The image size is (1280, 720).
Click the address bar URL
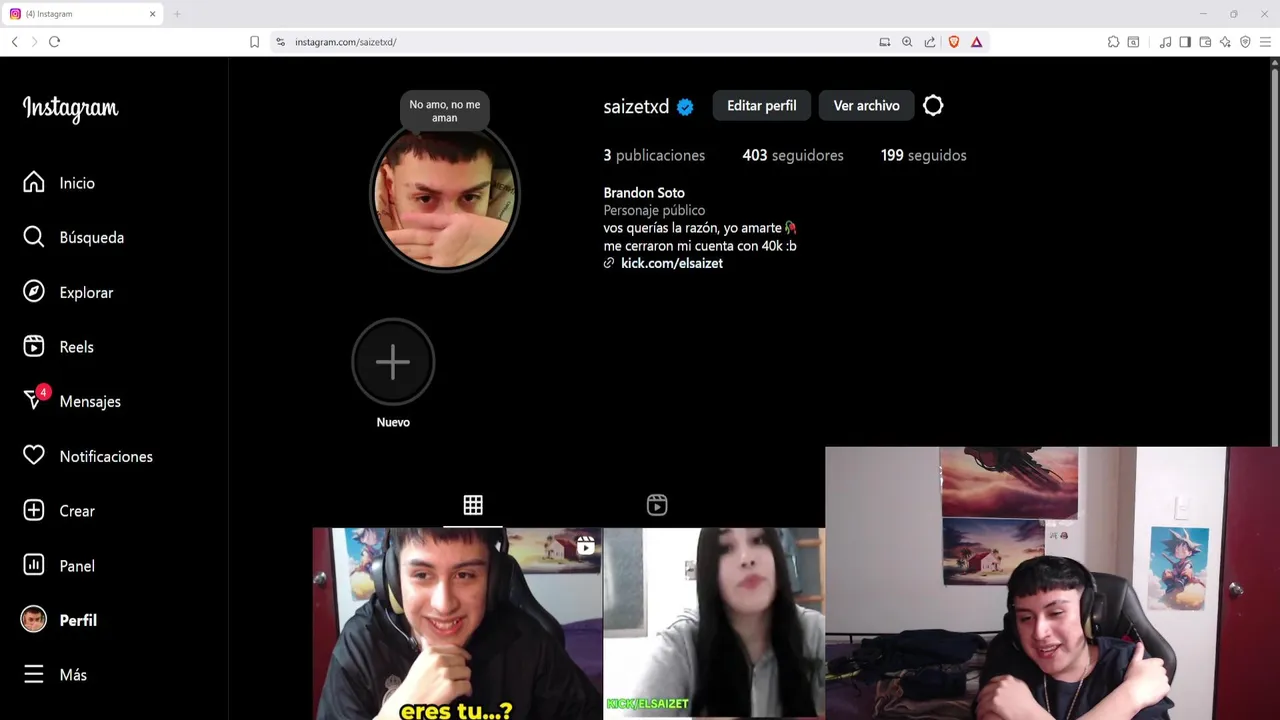pyautogui.click(x=346, y=42)
